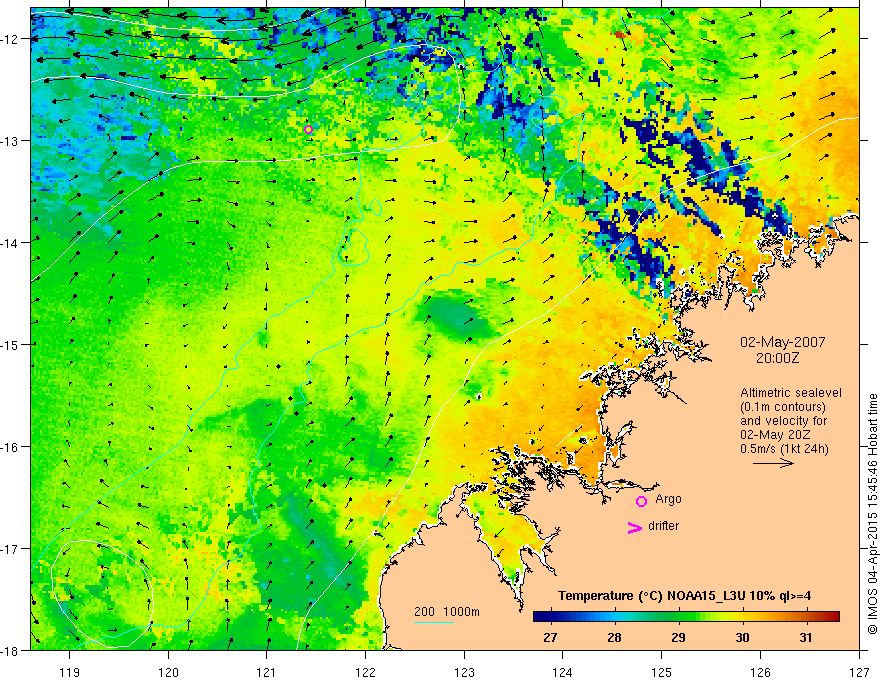
Task: Click the '30' colorbar tick label
Action: pyautogui.click(x=742, y=637)
